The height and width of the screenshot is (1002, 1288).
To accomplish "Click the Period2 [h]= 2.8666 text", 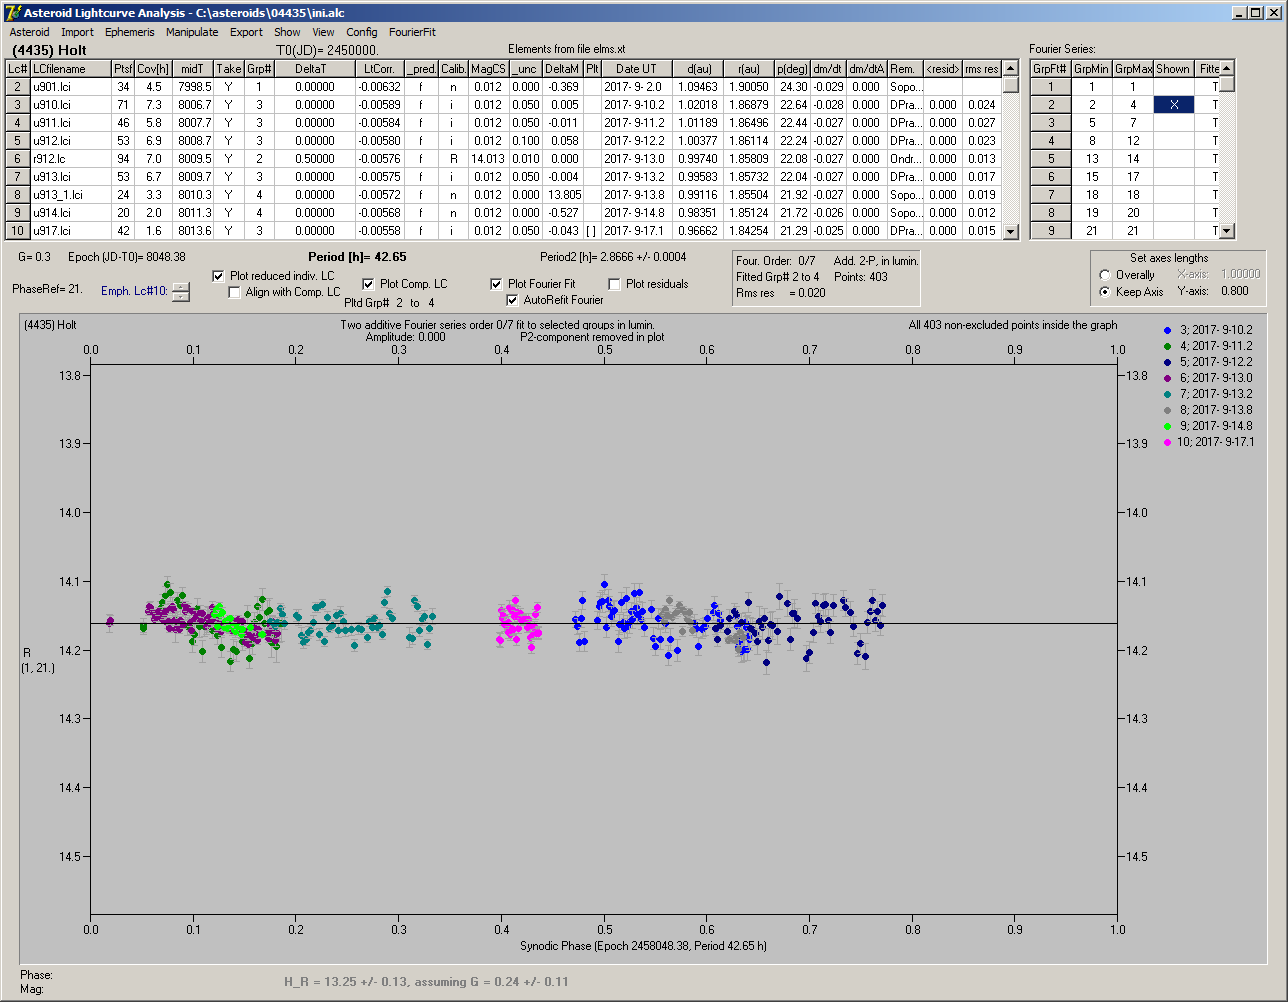I will (613, 257).
